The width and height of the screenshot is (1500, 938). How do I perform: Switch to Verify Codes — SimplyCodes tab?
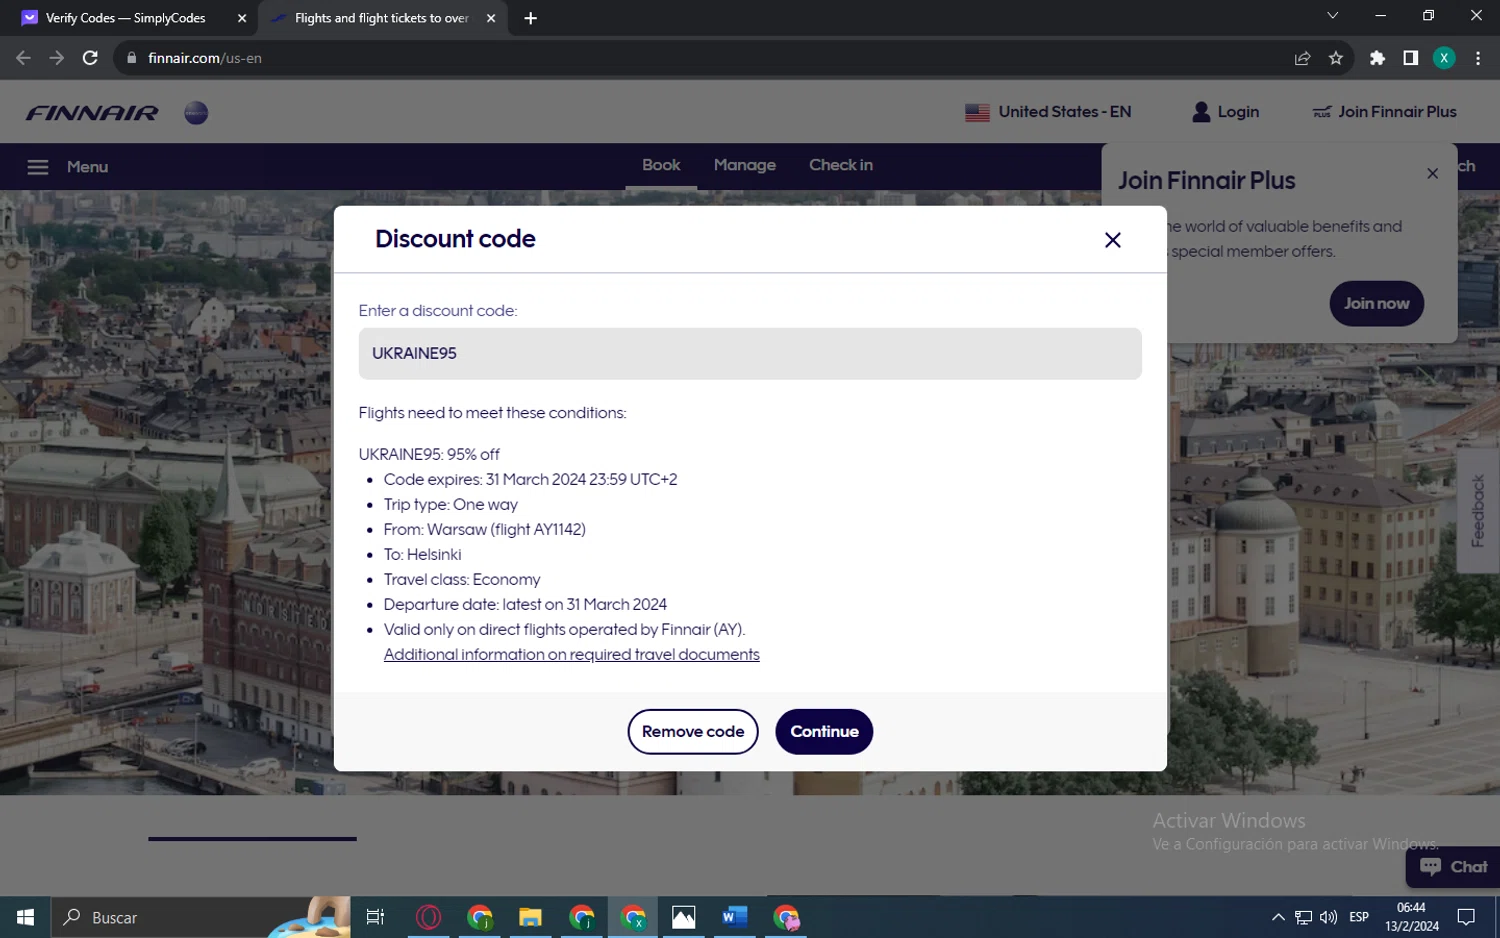pyautogui.click(x=125, y=18)
